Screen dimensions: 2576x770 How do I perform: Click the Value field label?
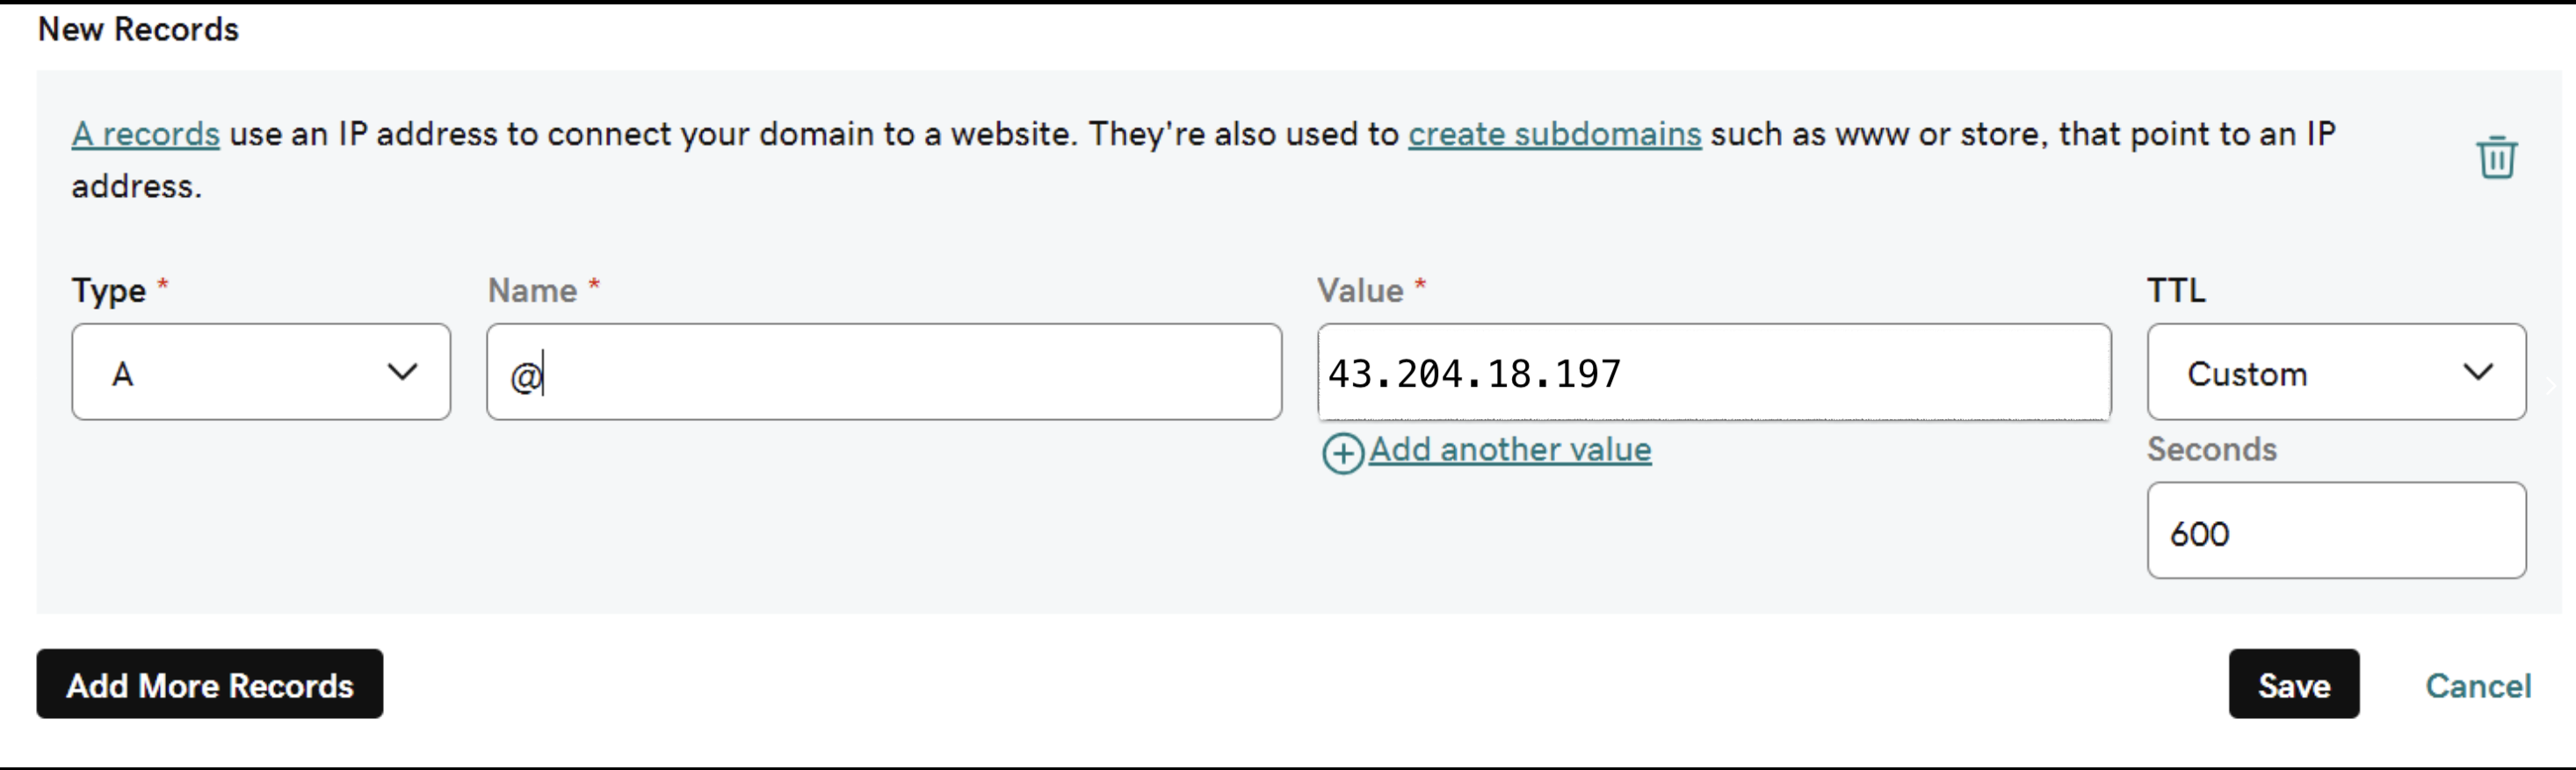pos(1360,291)
